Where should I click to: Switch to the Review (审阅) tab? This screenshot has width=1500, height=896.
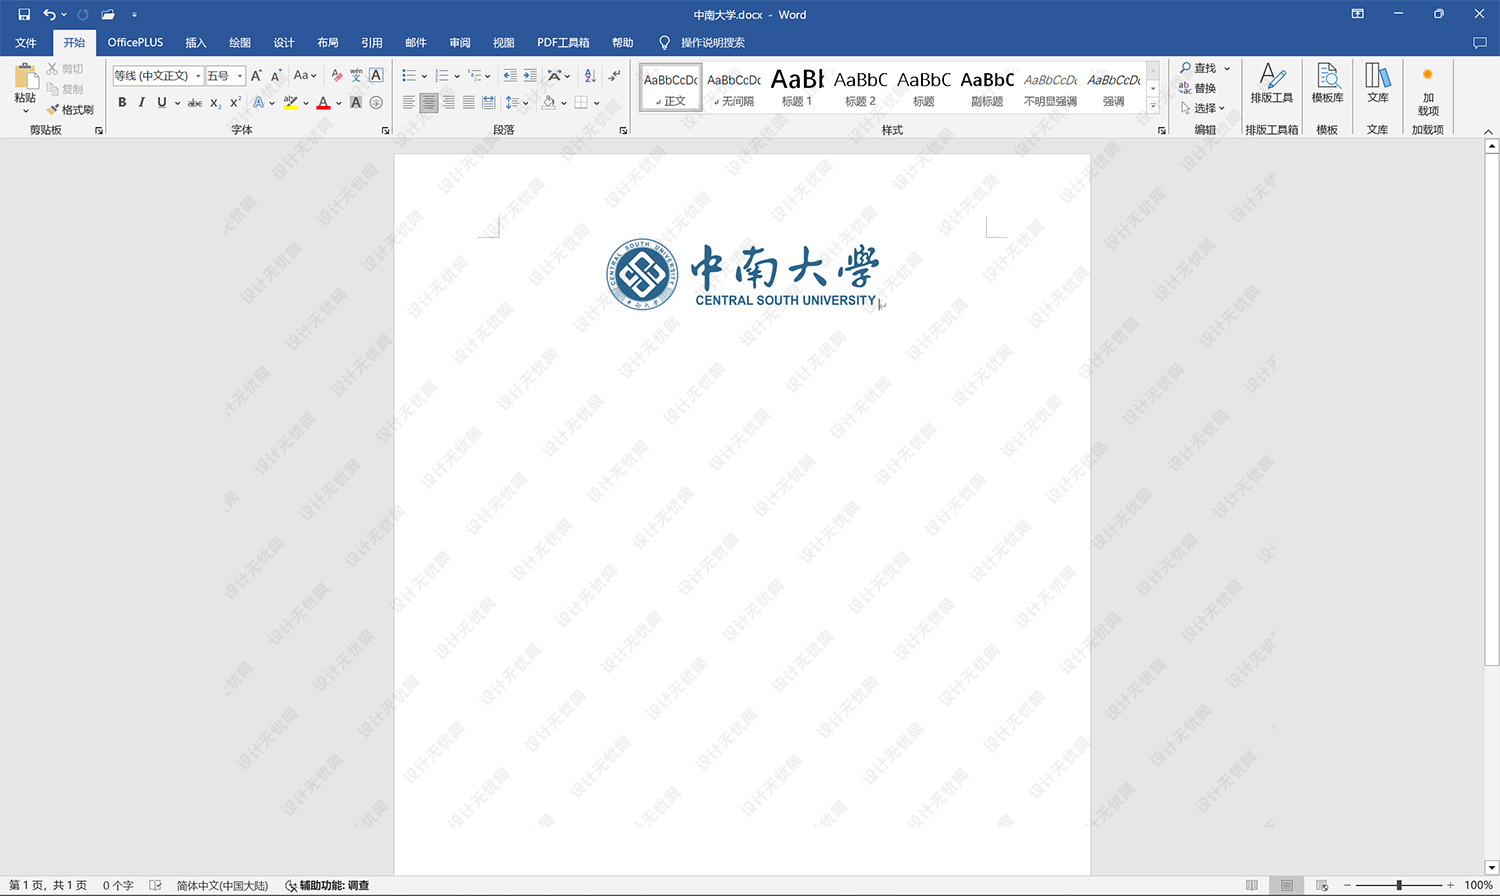pyautogui.click(x=460, y=43)
